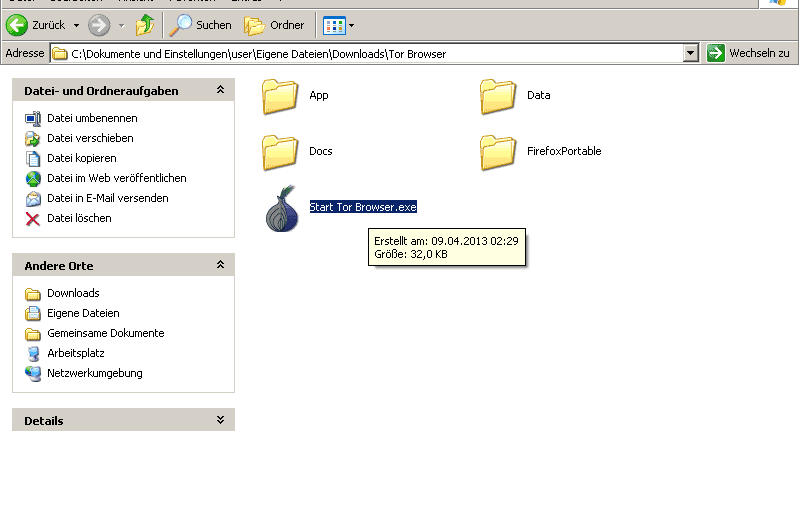
Task: Click Datei verschieben link
Action: tap(90, 138)
